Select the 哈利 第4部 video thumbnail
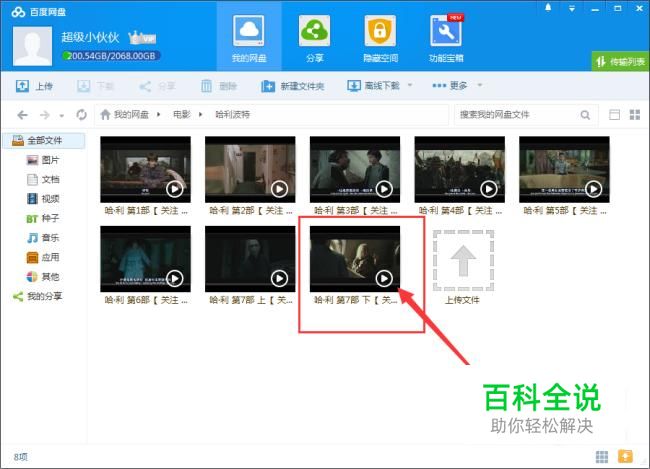The width and height of the screenshot is (650, 469). pos(460,169)
